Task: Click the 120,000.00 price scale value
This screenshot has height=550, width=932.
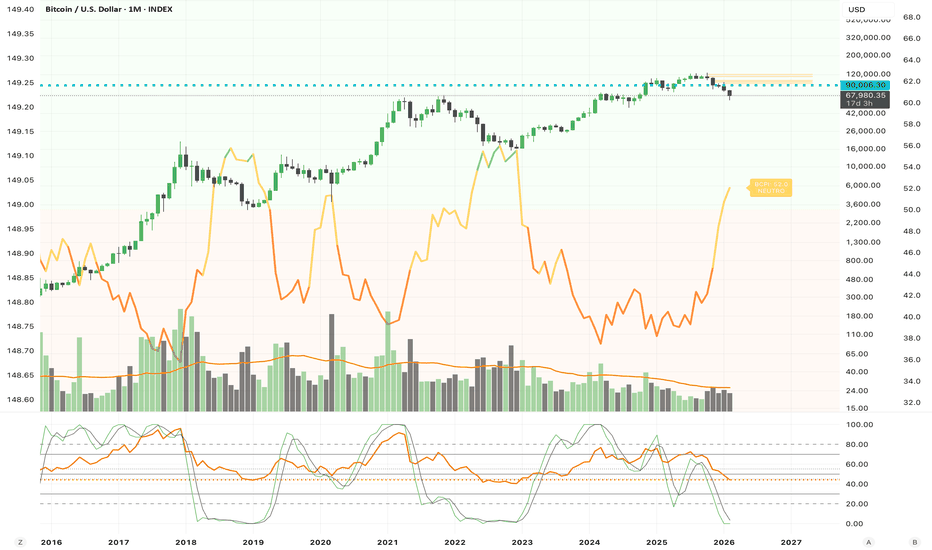Action: [x=868, y=74]
